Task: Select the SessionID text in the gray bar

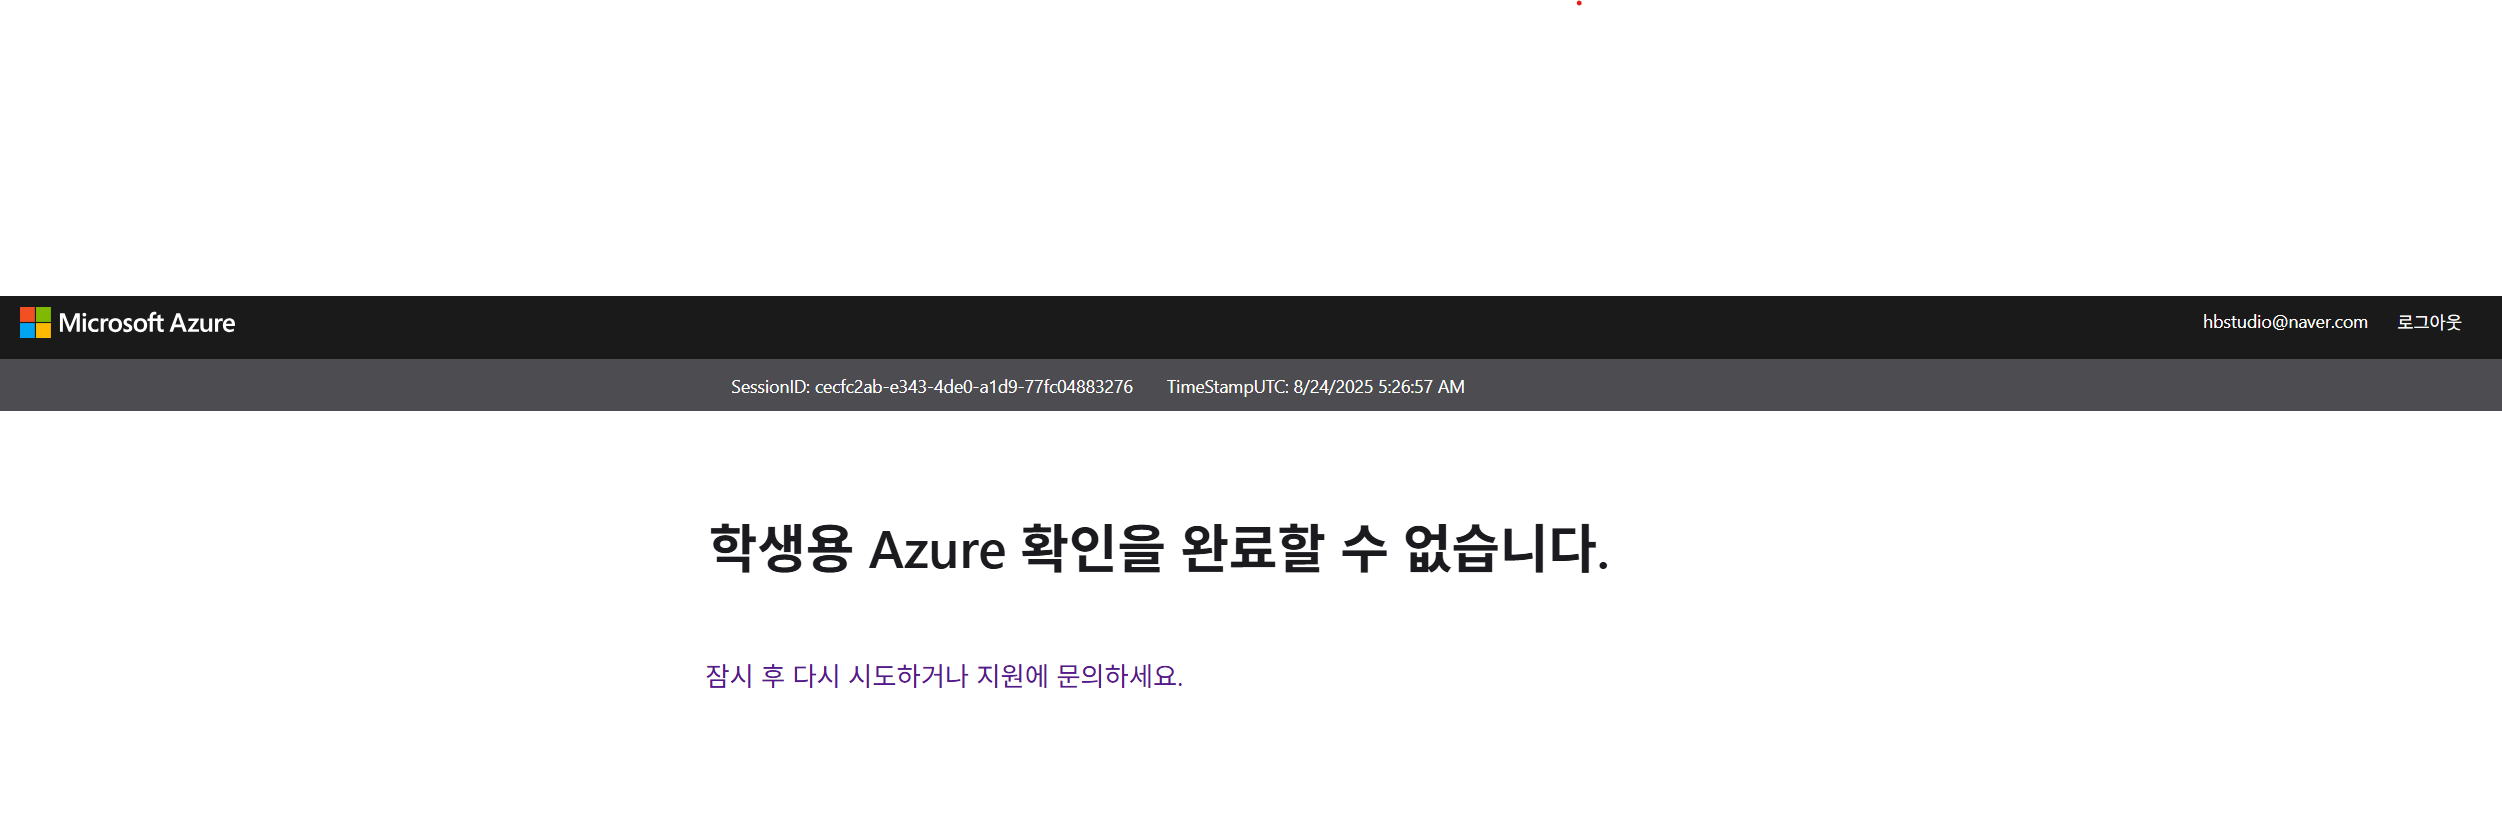Action: coord(932,387)
